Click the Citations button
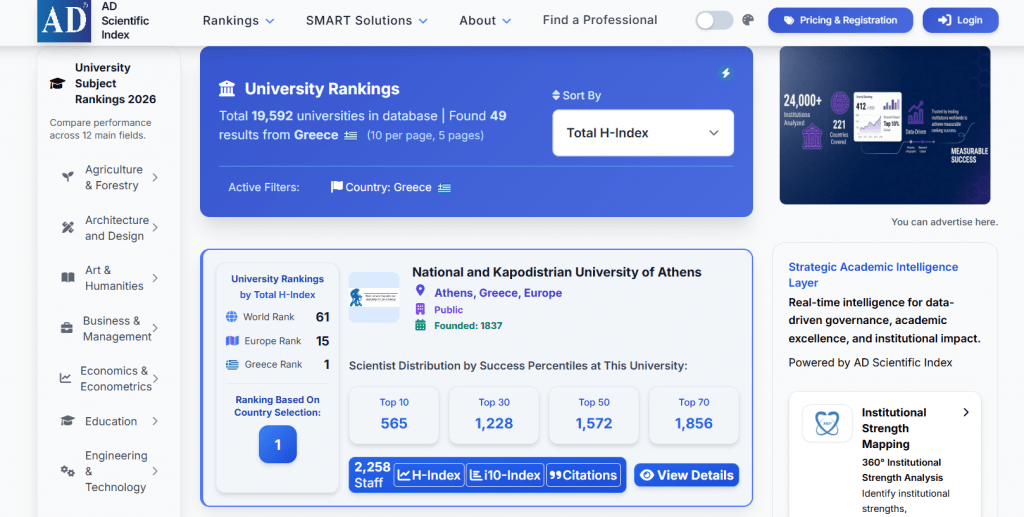Screen dimensions: 1024x517 583,475
